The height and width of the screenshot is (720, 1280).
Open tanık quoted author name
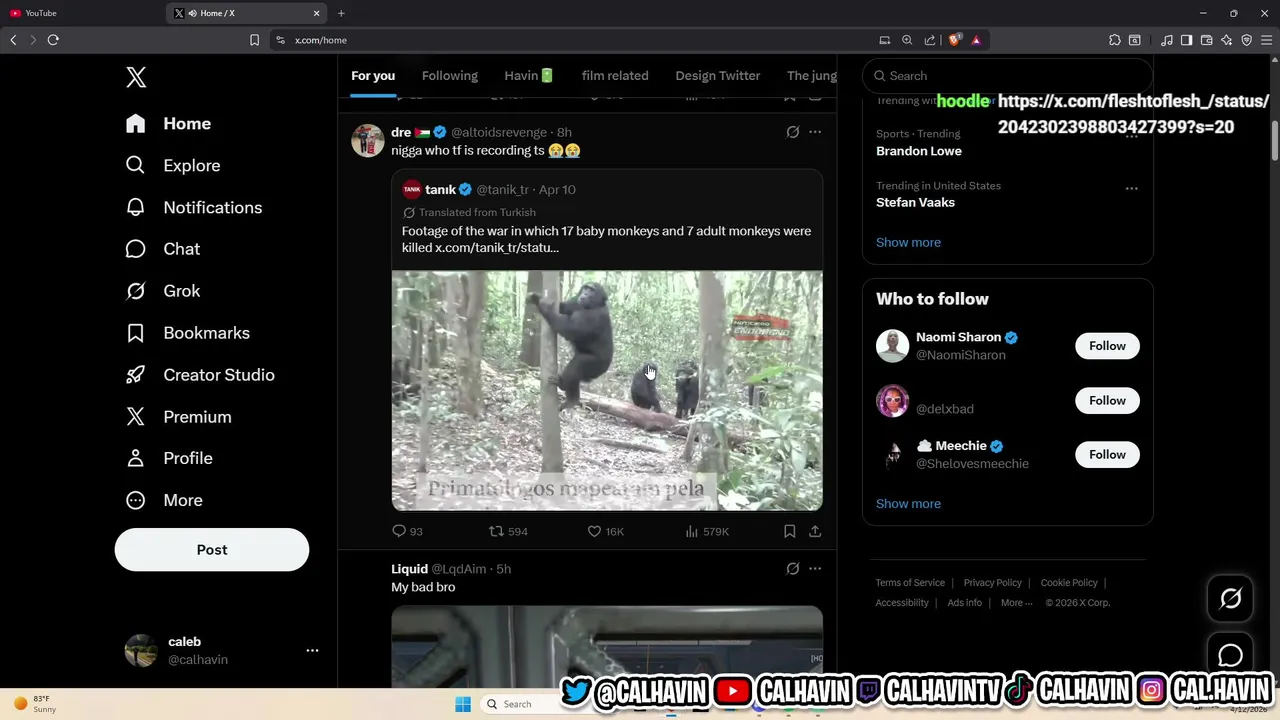[x=440, y=190]
